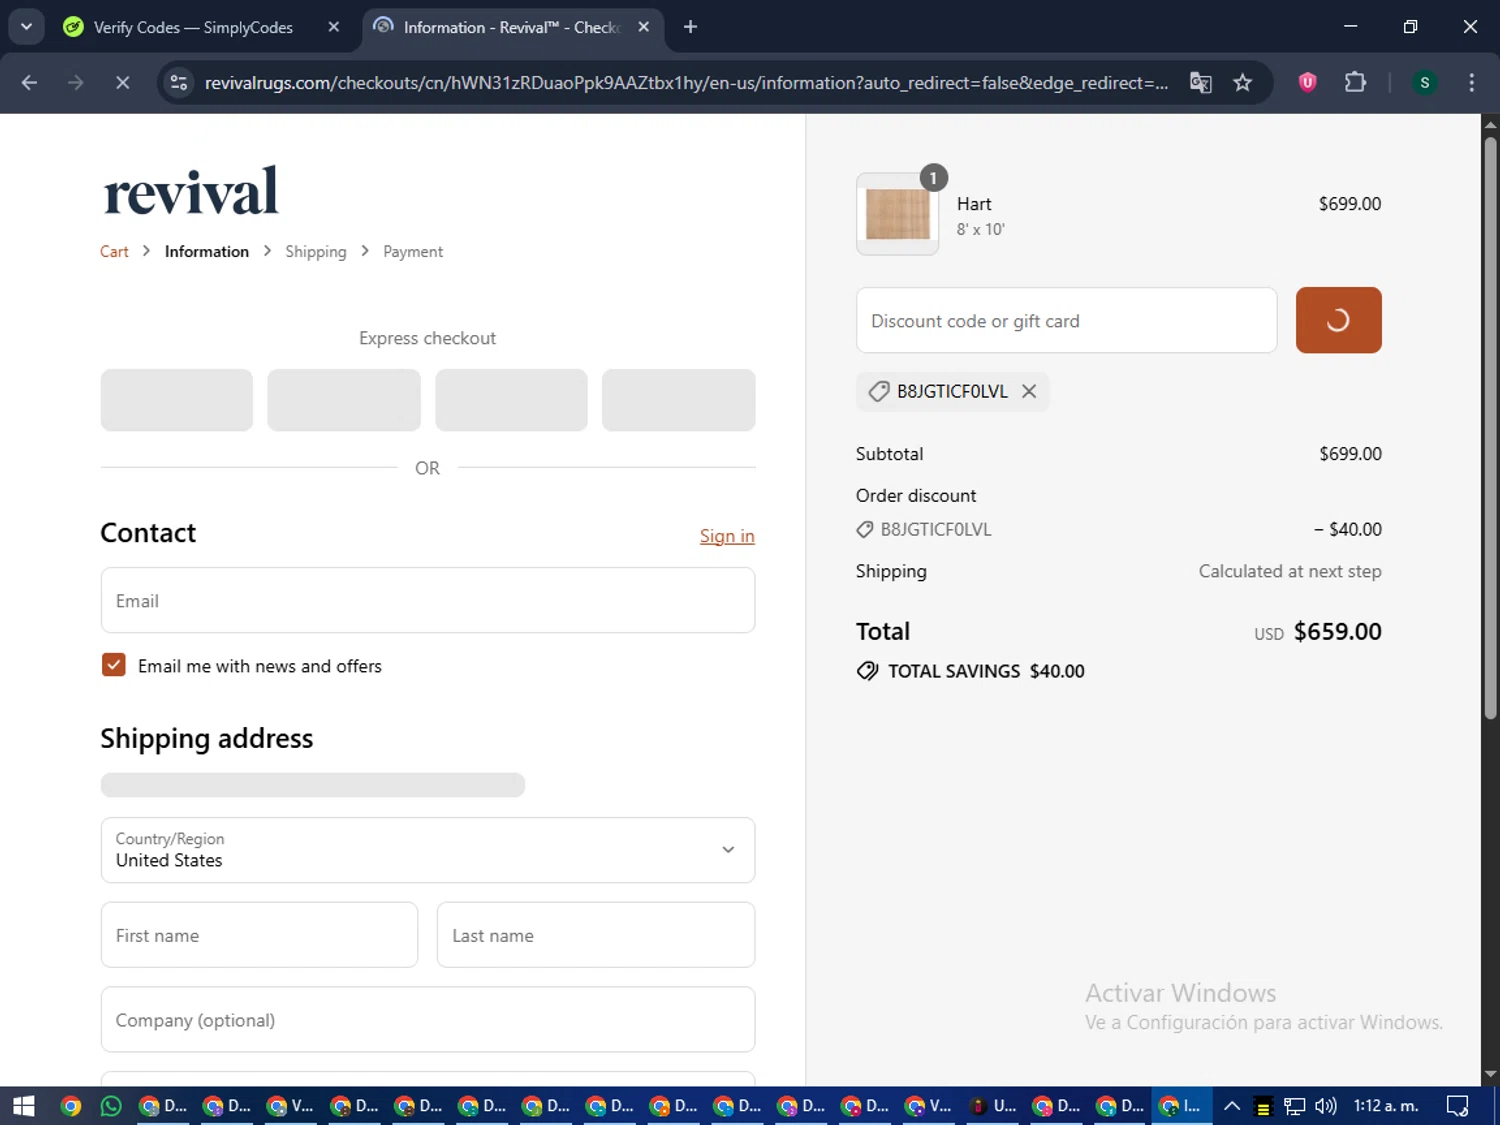This screenshot has width=1500, height=1125.
Task: Click the first Express checkout placeholder button
Action: (177, 400)
